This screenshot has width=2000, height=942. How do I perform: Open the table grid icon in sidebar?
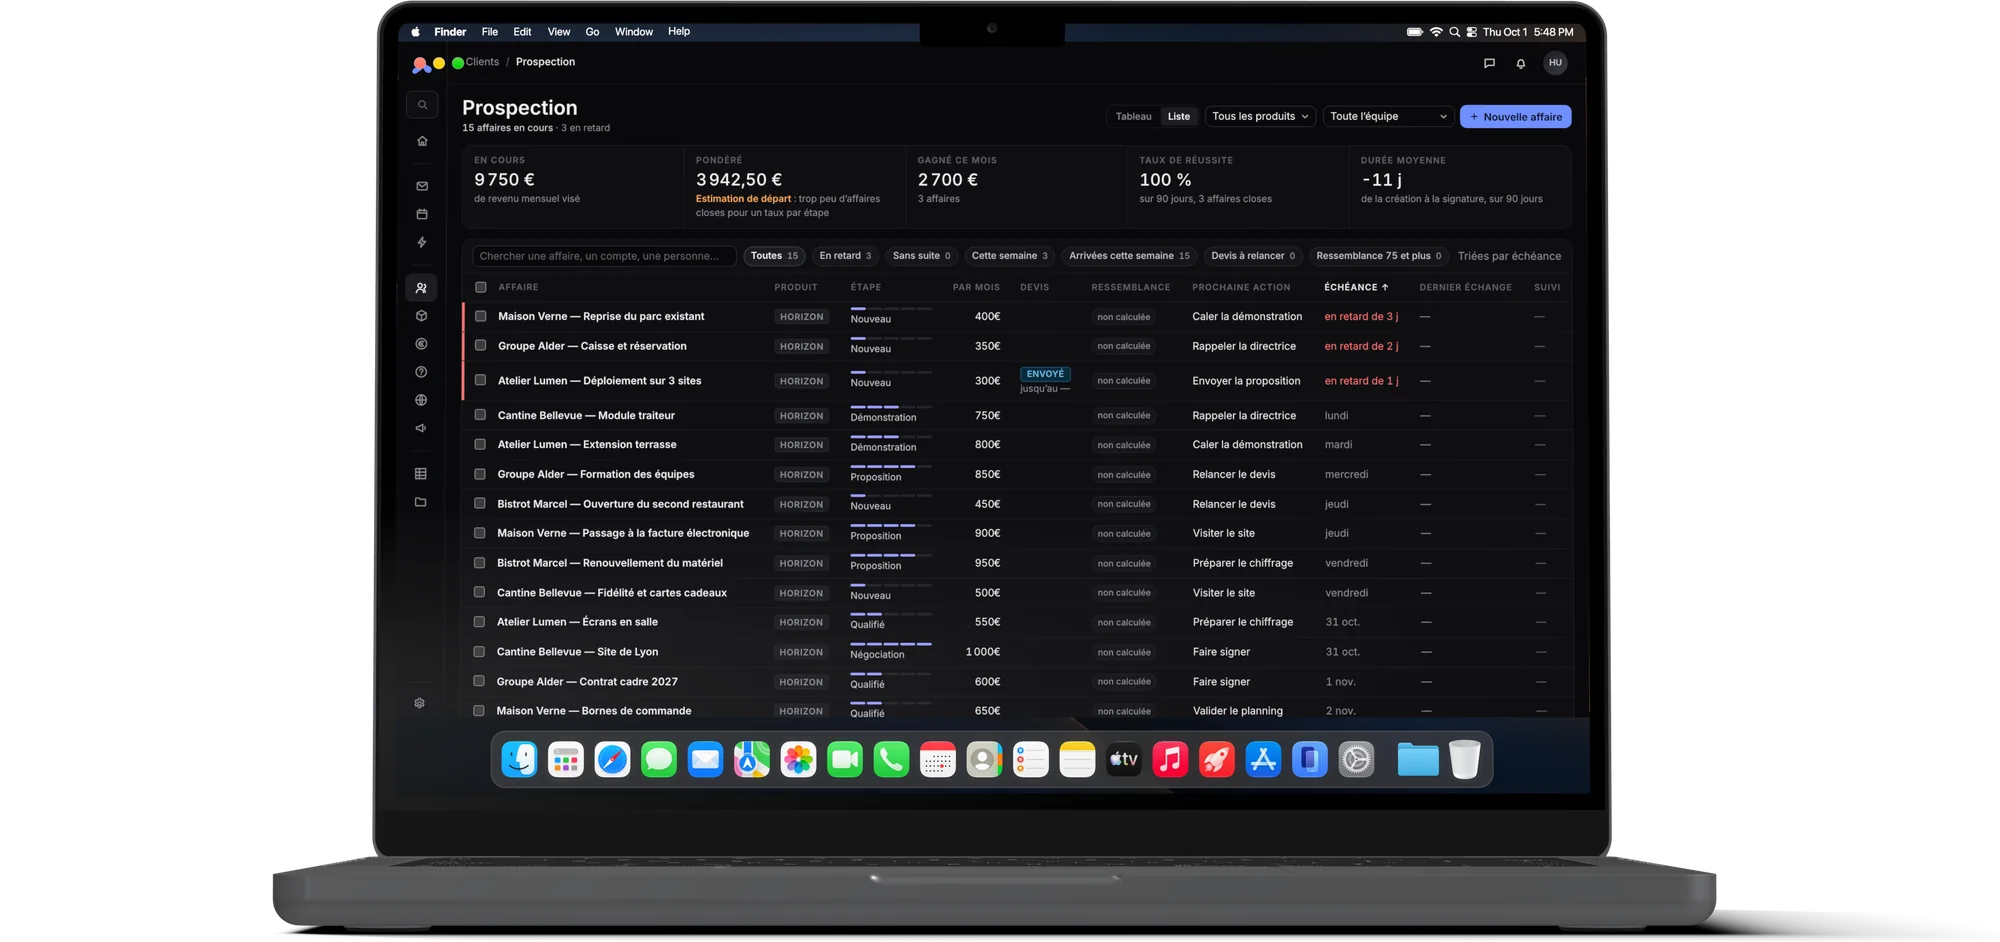tap(420, 474)
